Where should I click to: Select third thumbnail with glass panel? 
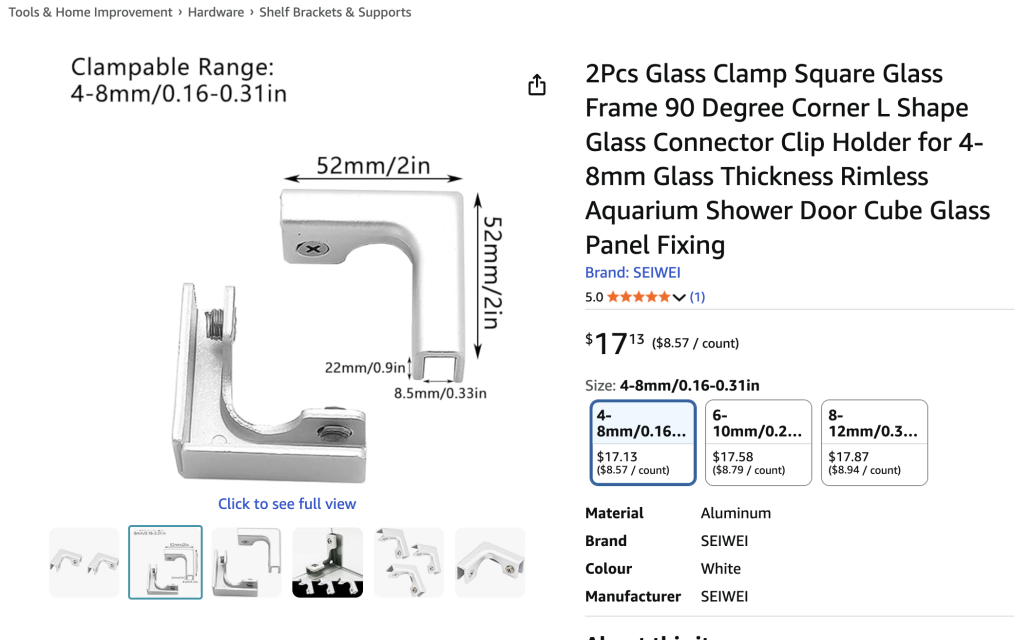pos(246,562)
